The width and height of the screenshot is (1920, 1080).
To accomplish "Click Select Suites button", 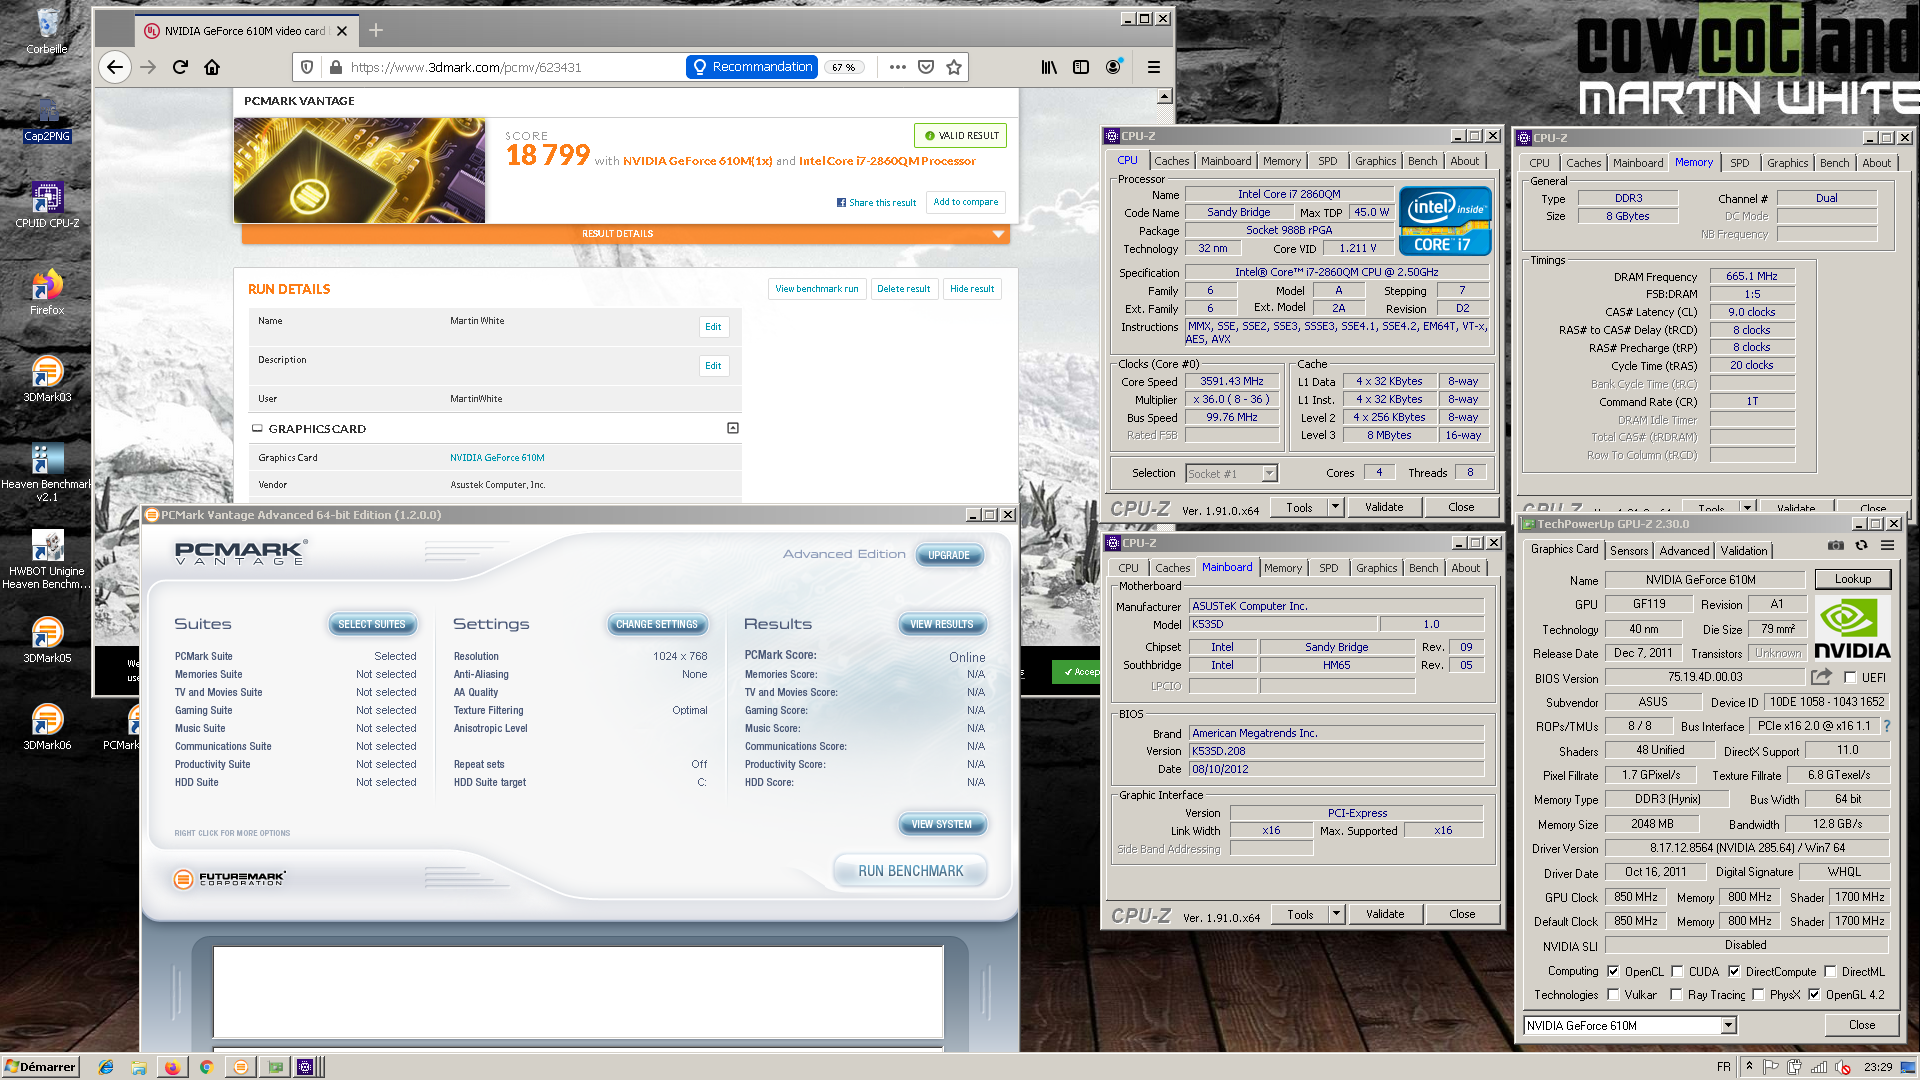I will [371, 624].
